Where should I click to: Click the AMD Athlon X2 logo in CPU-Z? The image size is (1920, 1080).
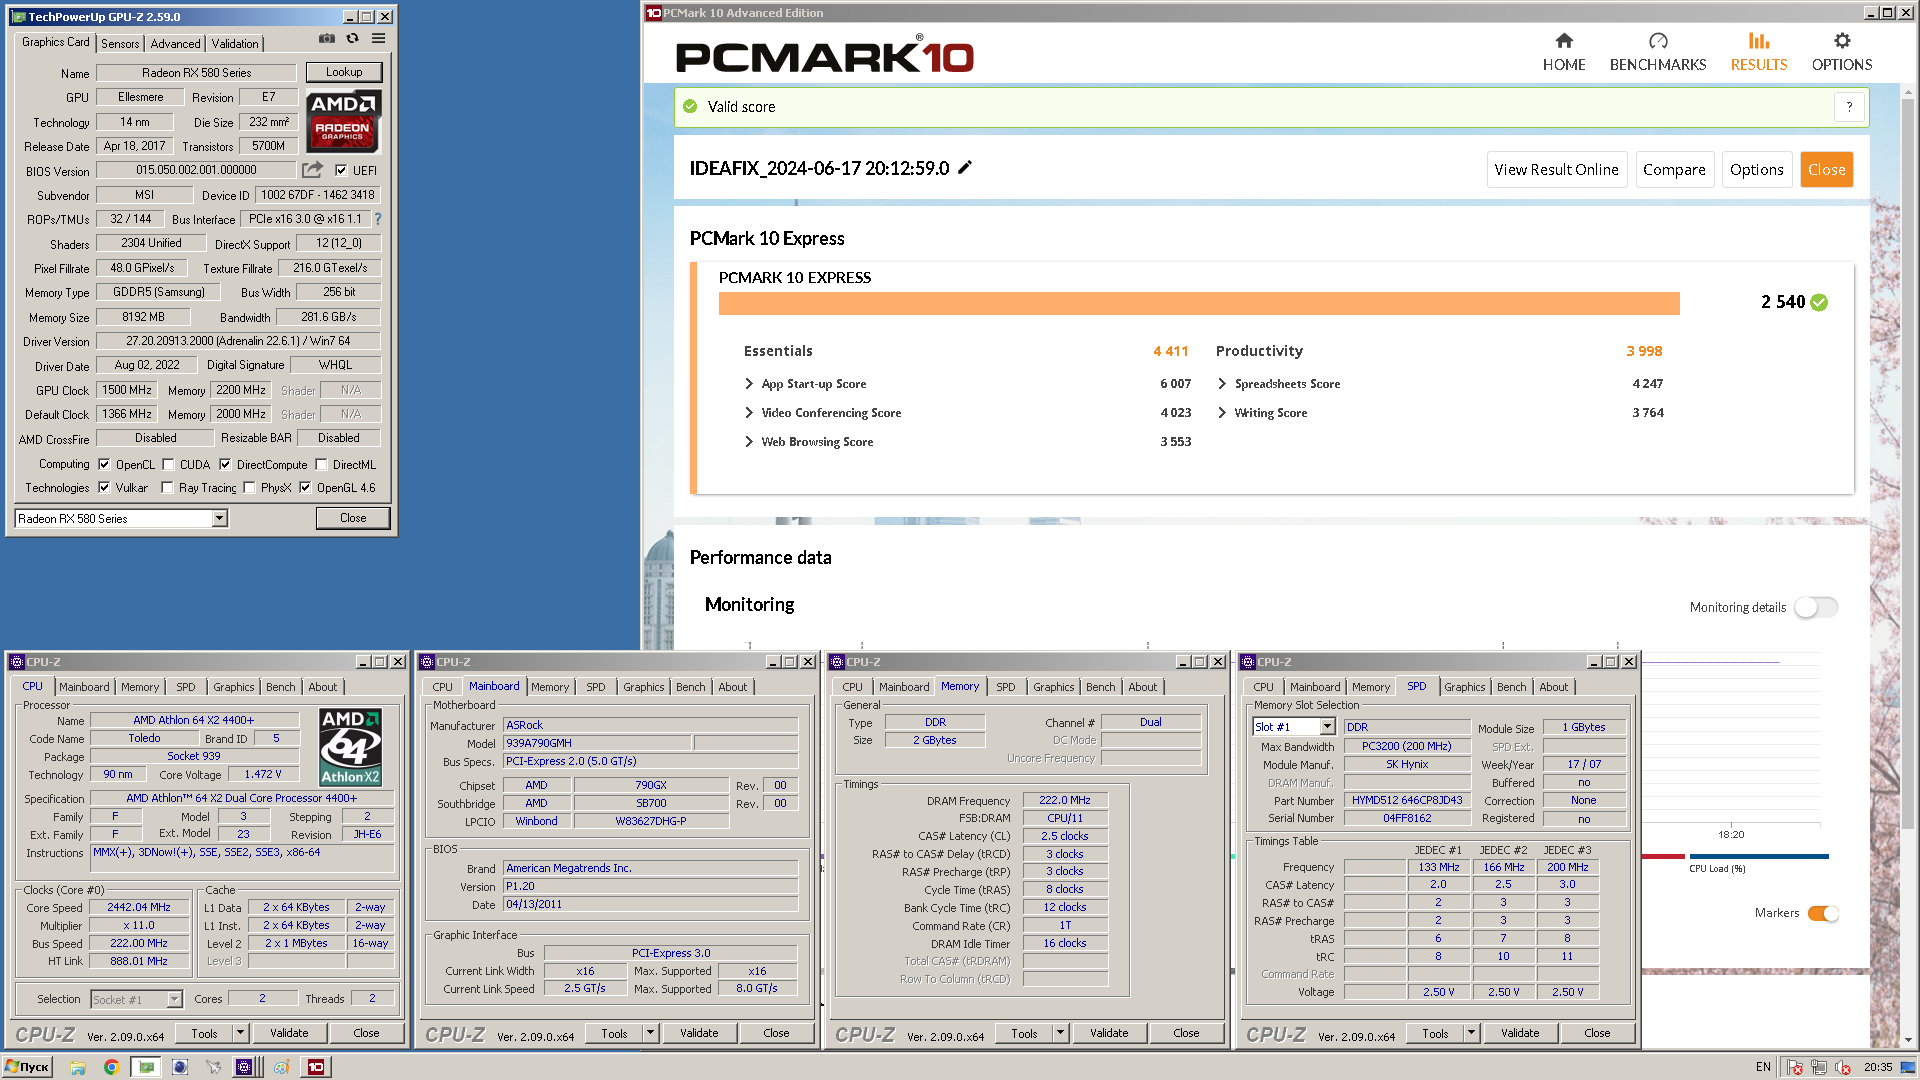[350, 747]
